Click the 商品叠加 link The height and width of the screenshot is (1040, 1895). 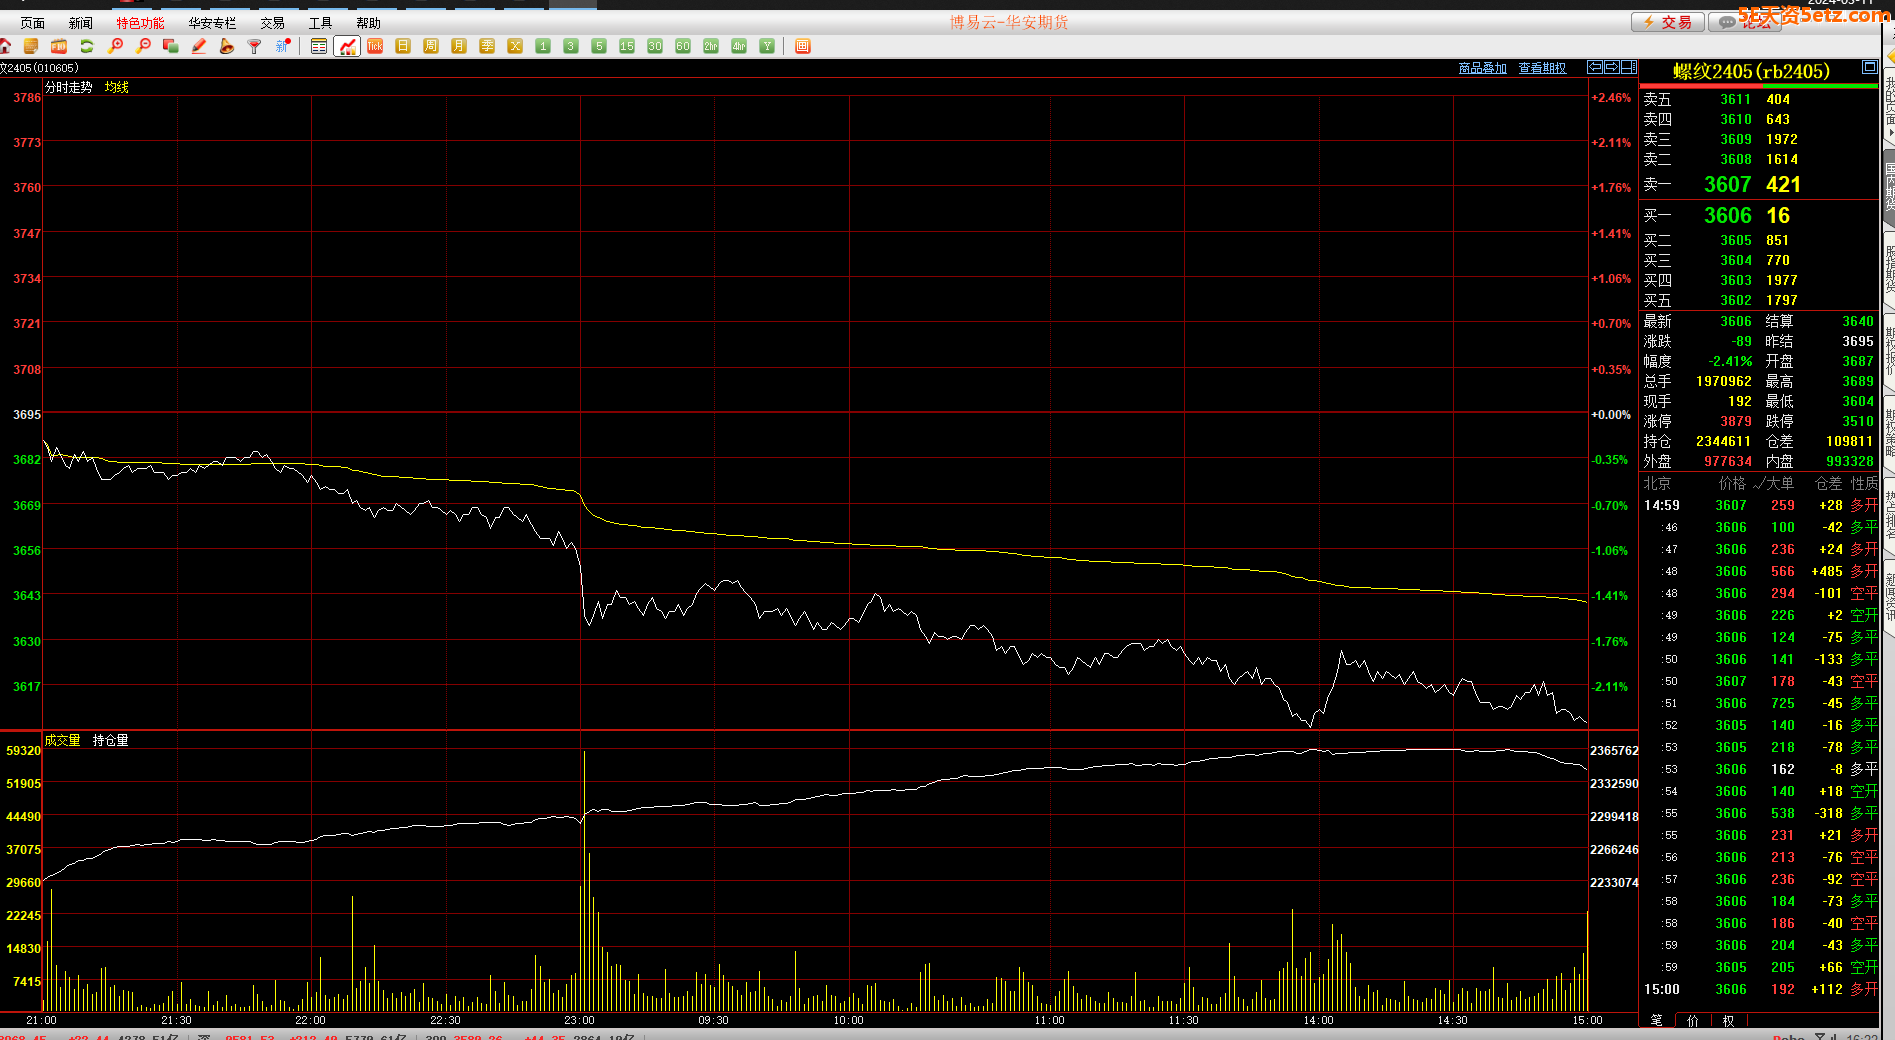point(1482,68)
